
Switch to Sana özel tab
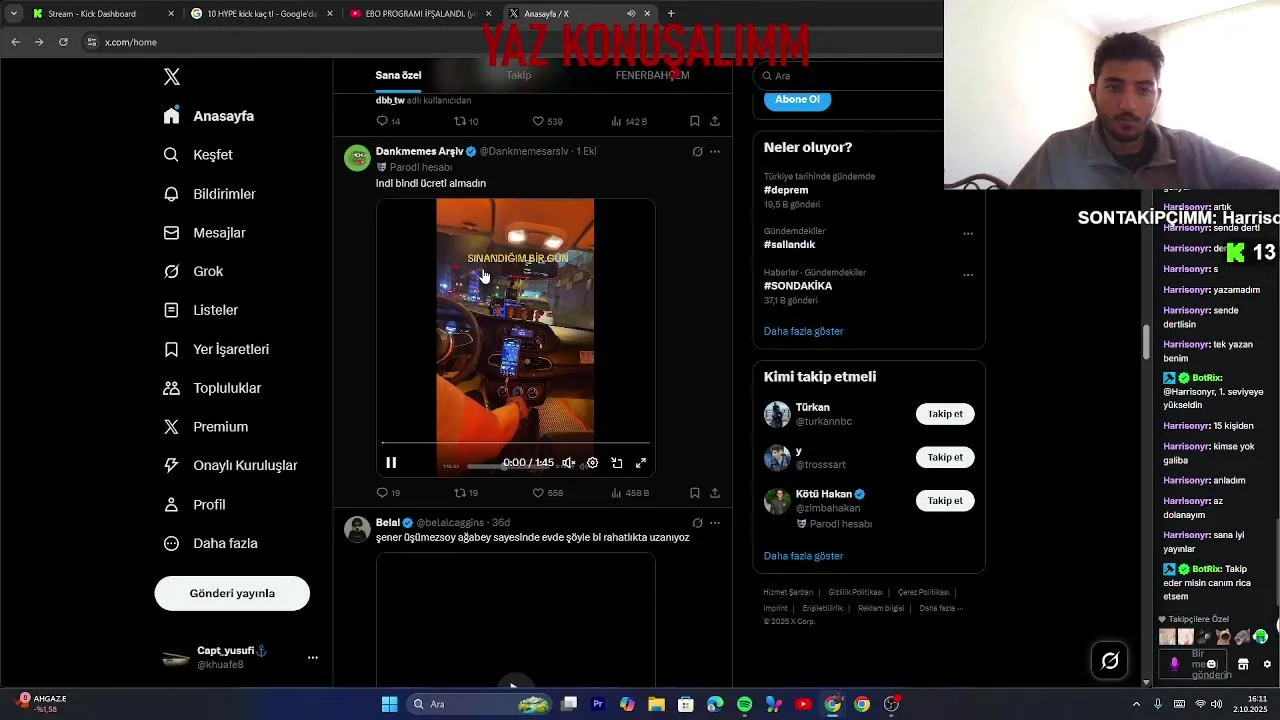click(398, 75)
